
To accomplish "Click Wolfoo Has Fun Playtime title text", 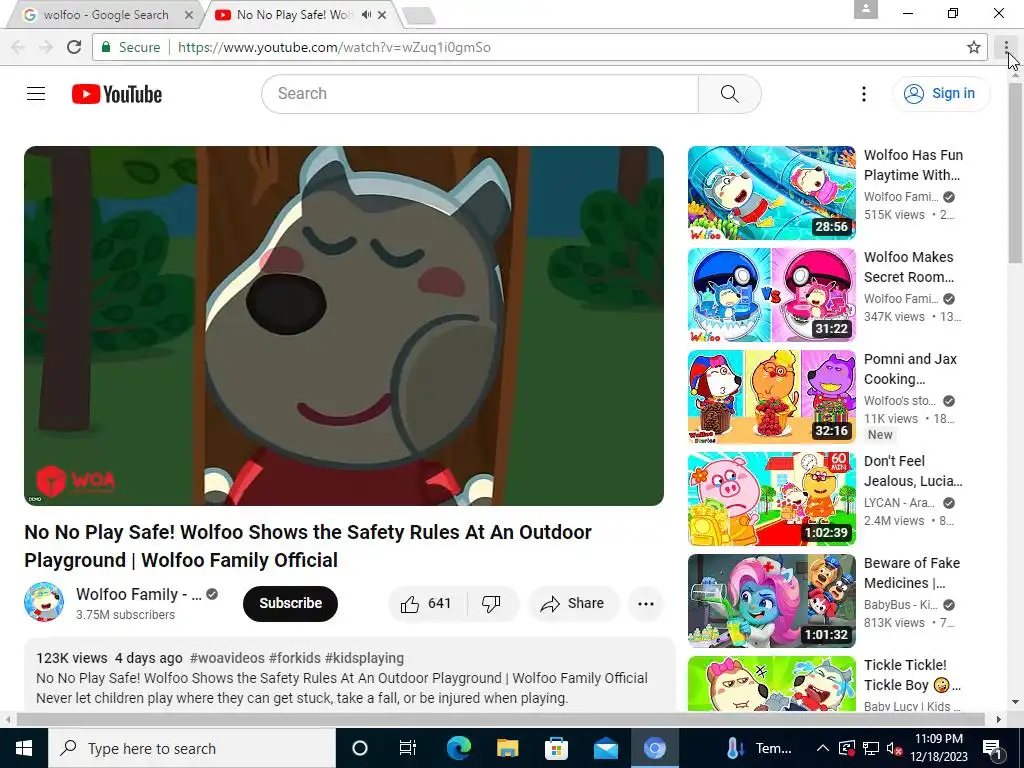I will [913, 165].
